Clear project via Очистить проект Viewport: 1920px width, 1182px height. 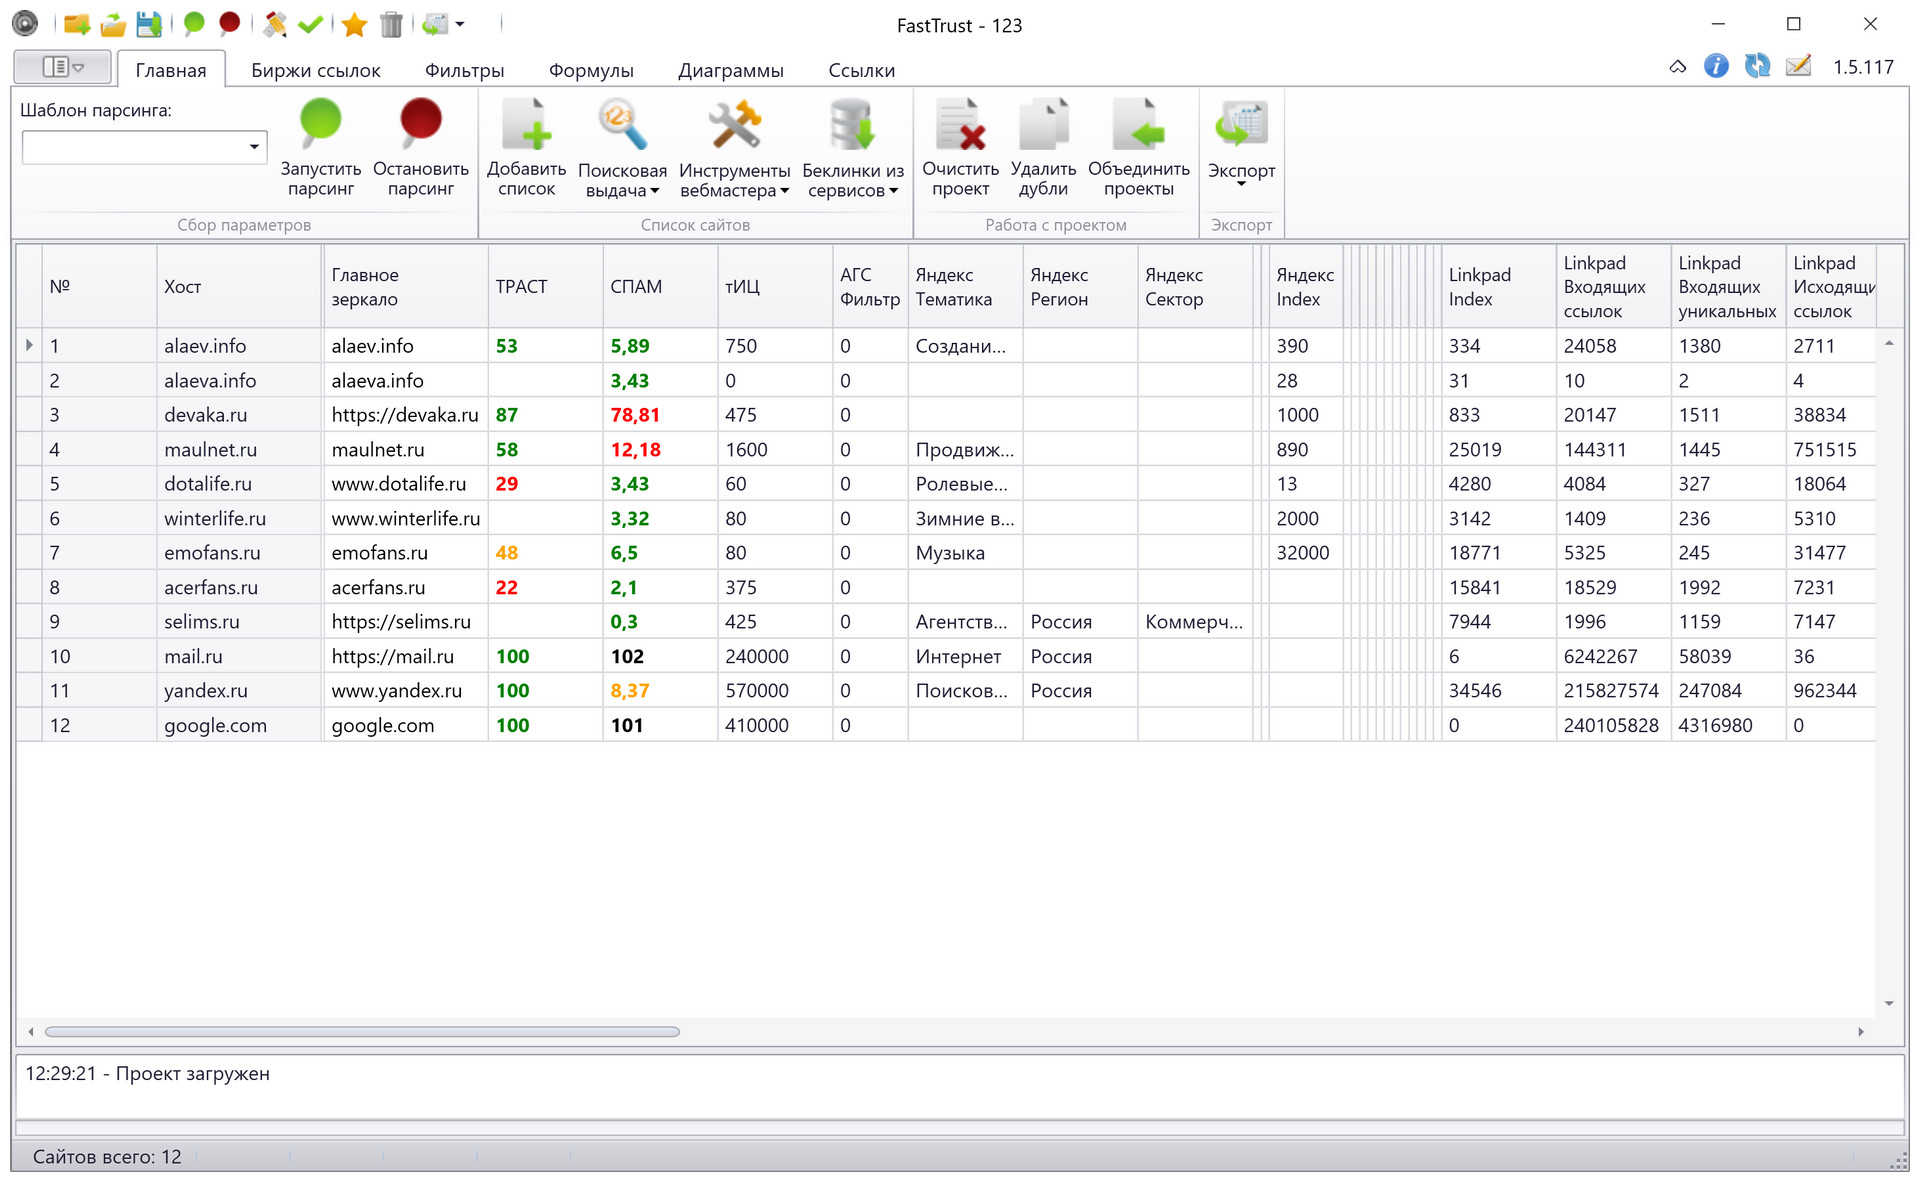pyautogui.click(x=960, y=148)
